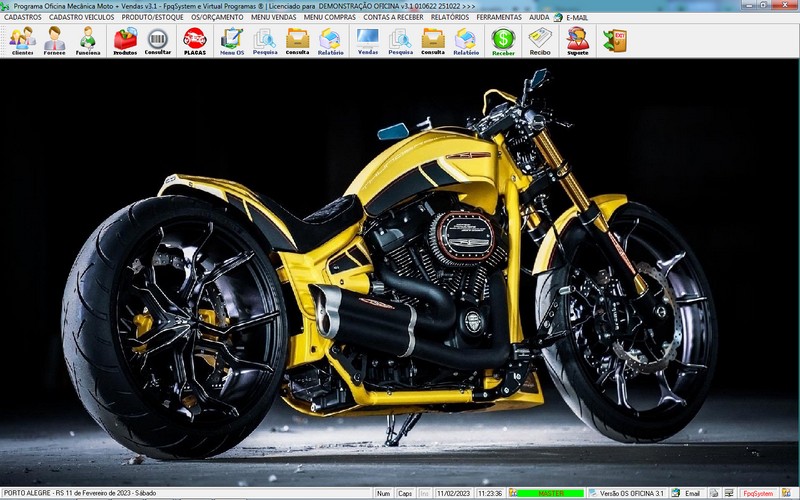
Task: Open the RELATÓRIOS menu
Action: 449,17
